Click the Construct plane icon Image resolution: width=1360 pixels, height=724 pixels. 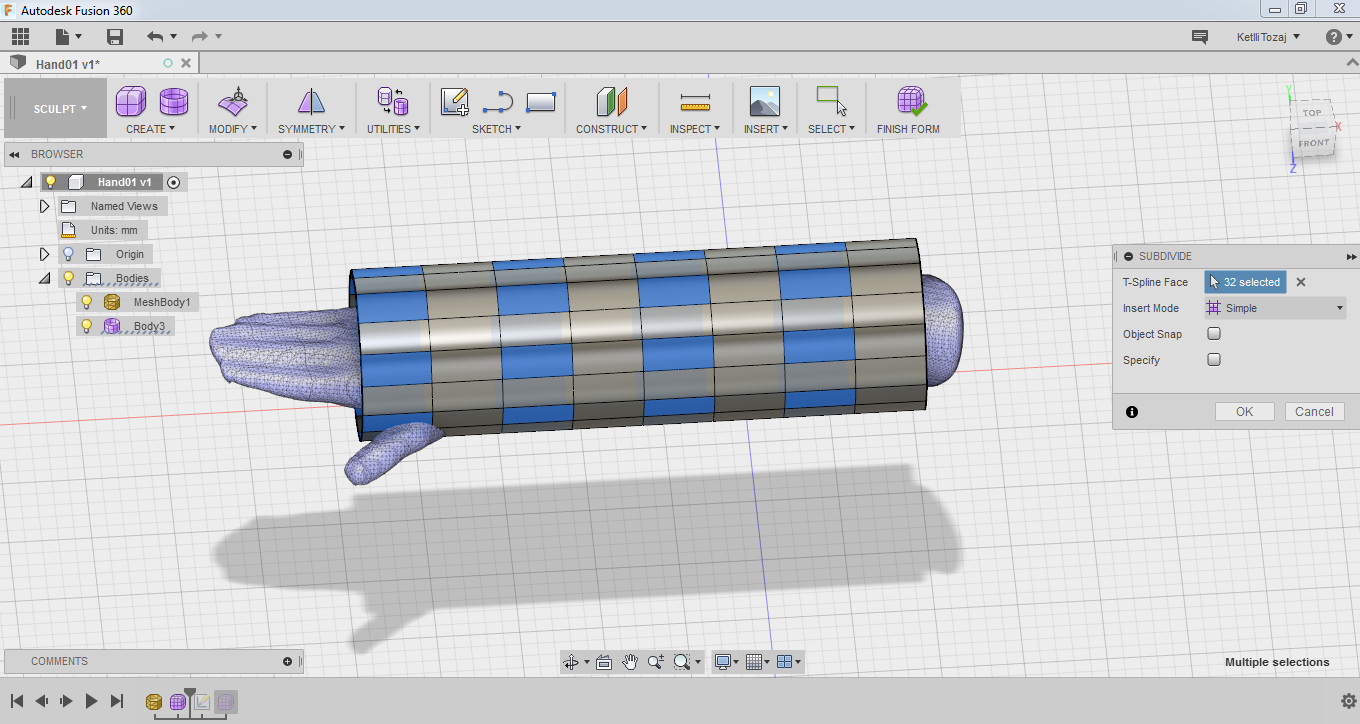coord(611,101)
